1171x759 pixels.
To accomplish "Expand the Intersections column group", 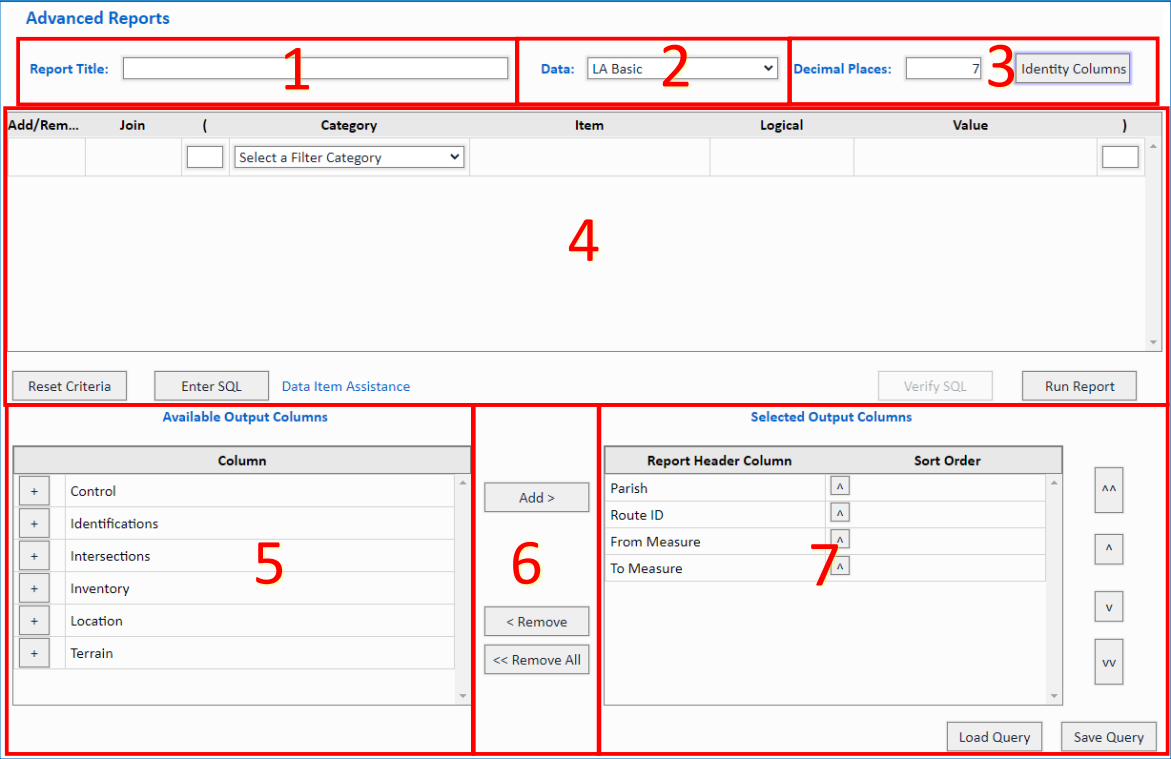I will (34, 556).
